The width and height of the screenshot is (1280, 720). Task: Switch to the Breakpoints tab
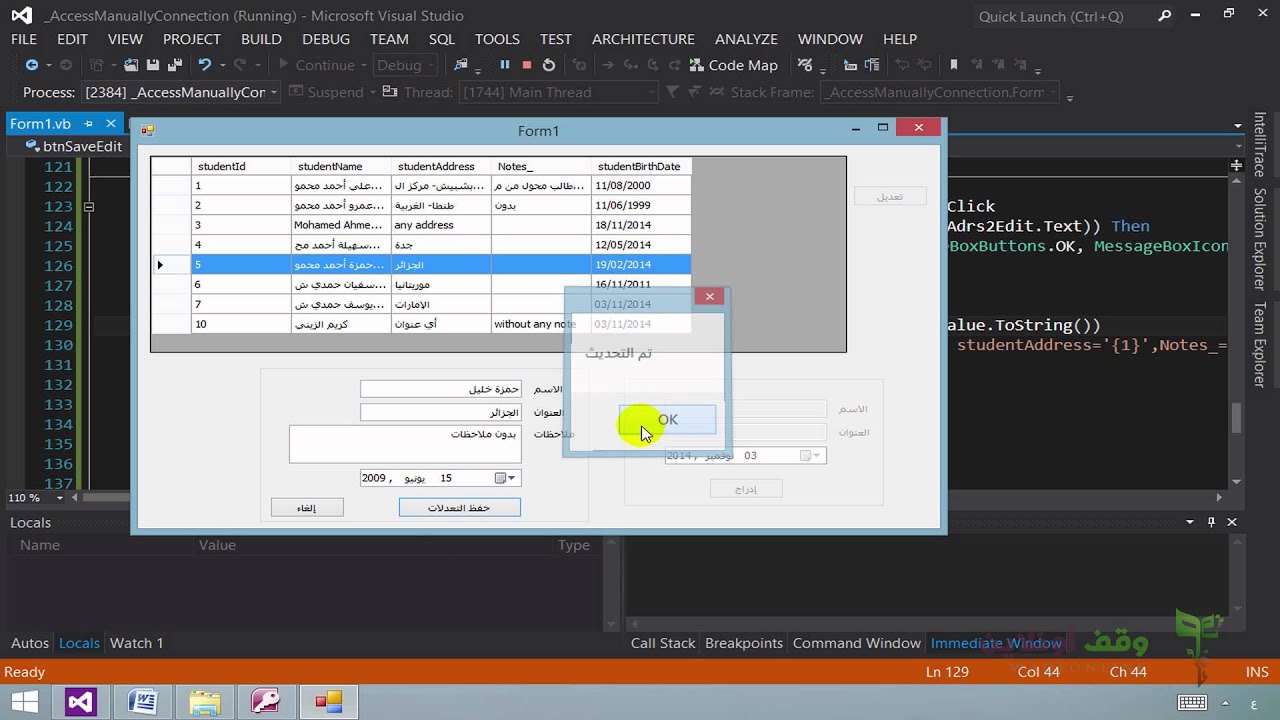(x=744, y=643)
